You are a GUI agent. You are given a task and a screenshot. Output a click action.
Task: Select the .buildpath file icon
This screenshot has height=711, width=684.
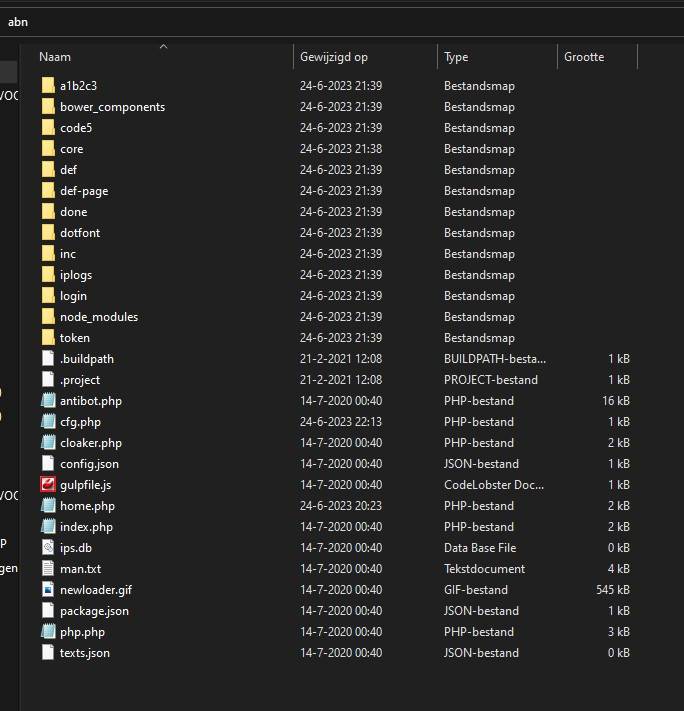tap(48, 359)
